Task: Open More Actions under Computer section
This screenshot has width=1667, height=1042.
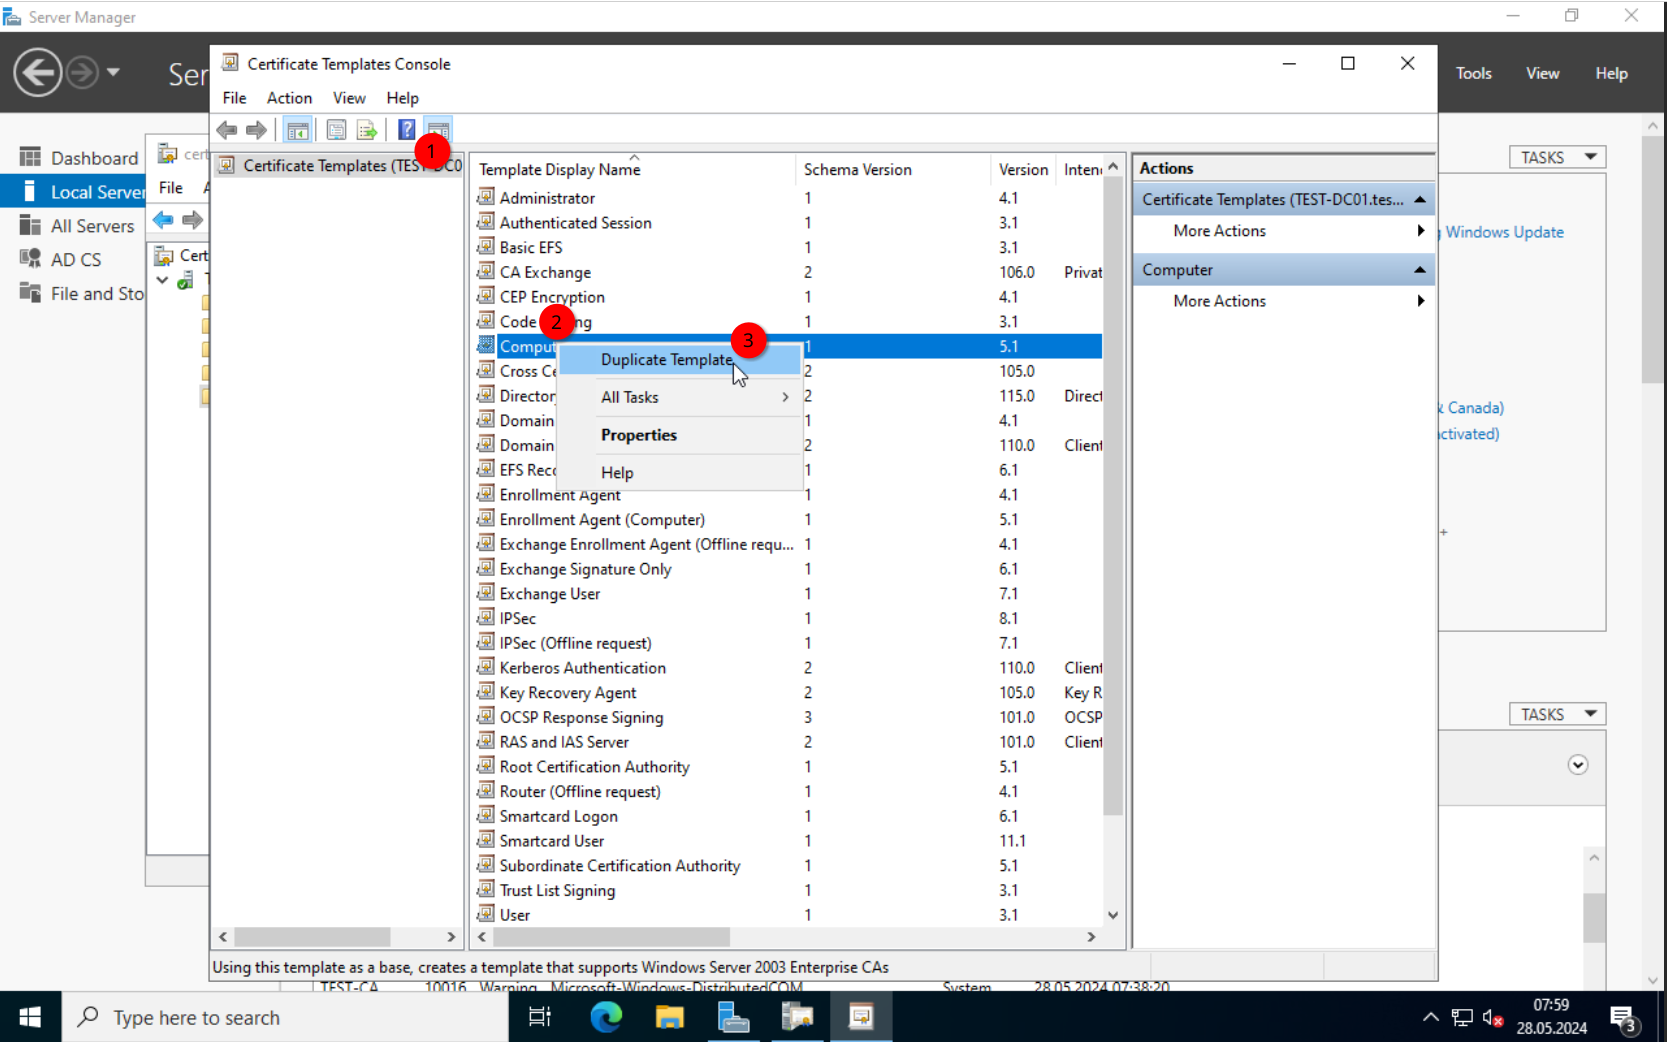Action: [1283, 301]
